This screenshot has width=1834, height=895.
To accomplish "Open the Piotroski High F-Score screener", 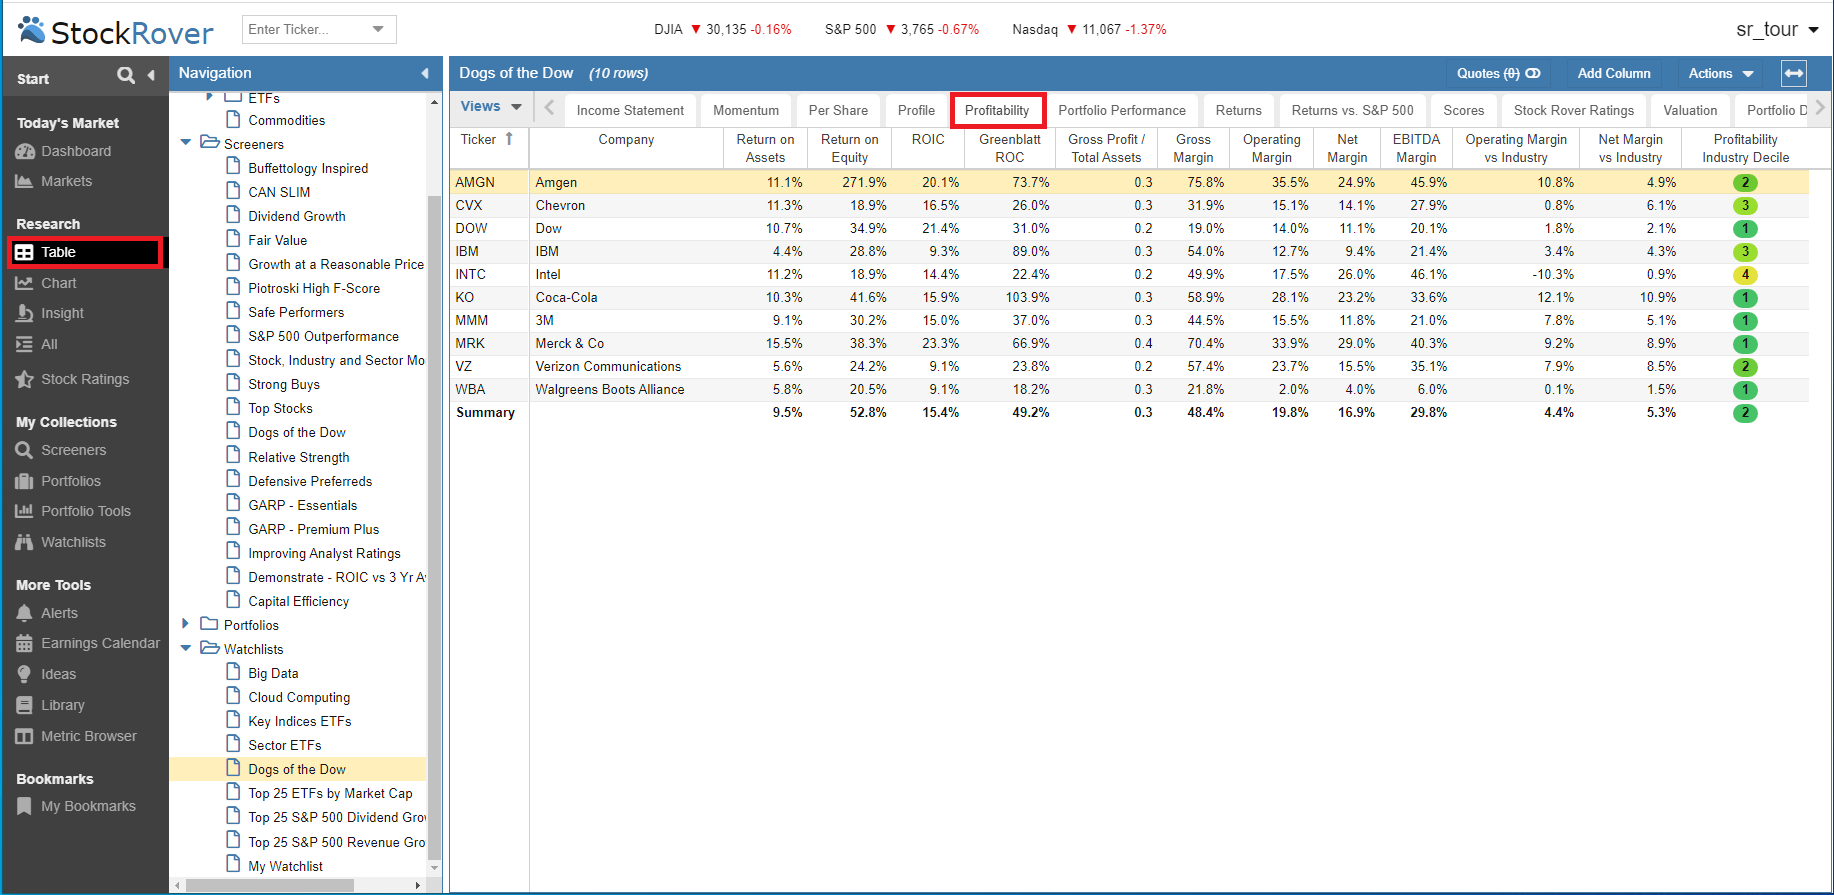I will click(314, 288).
